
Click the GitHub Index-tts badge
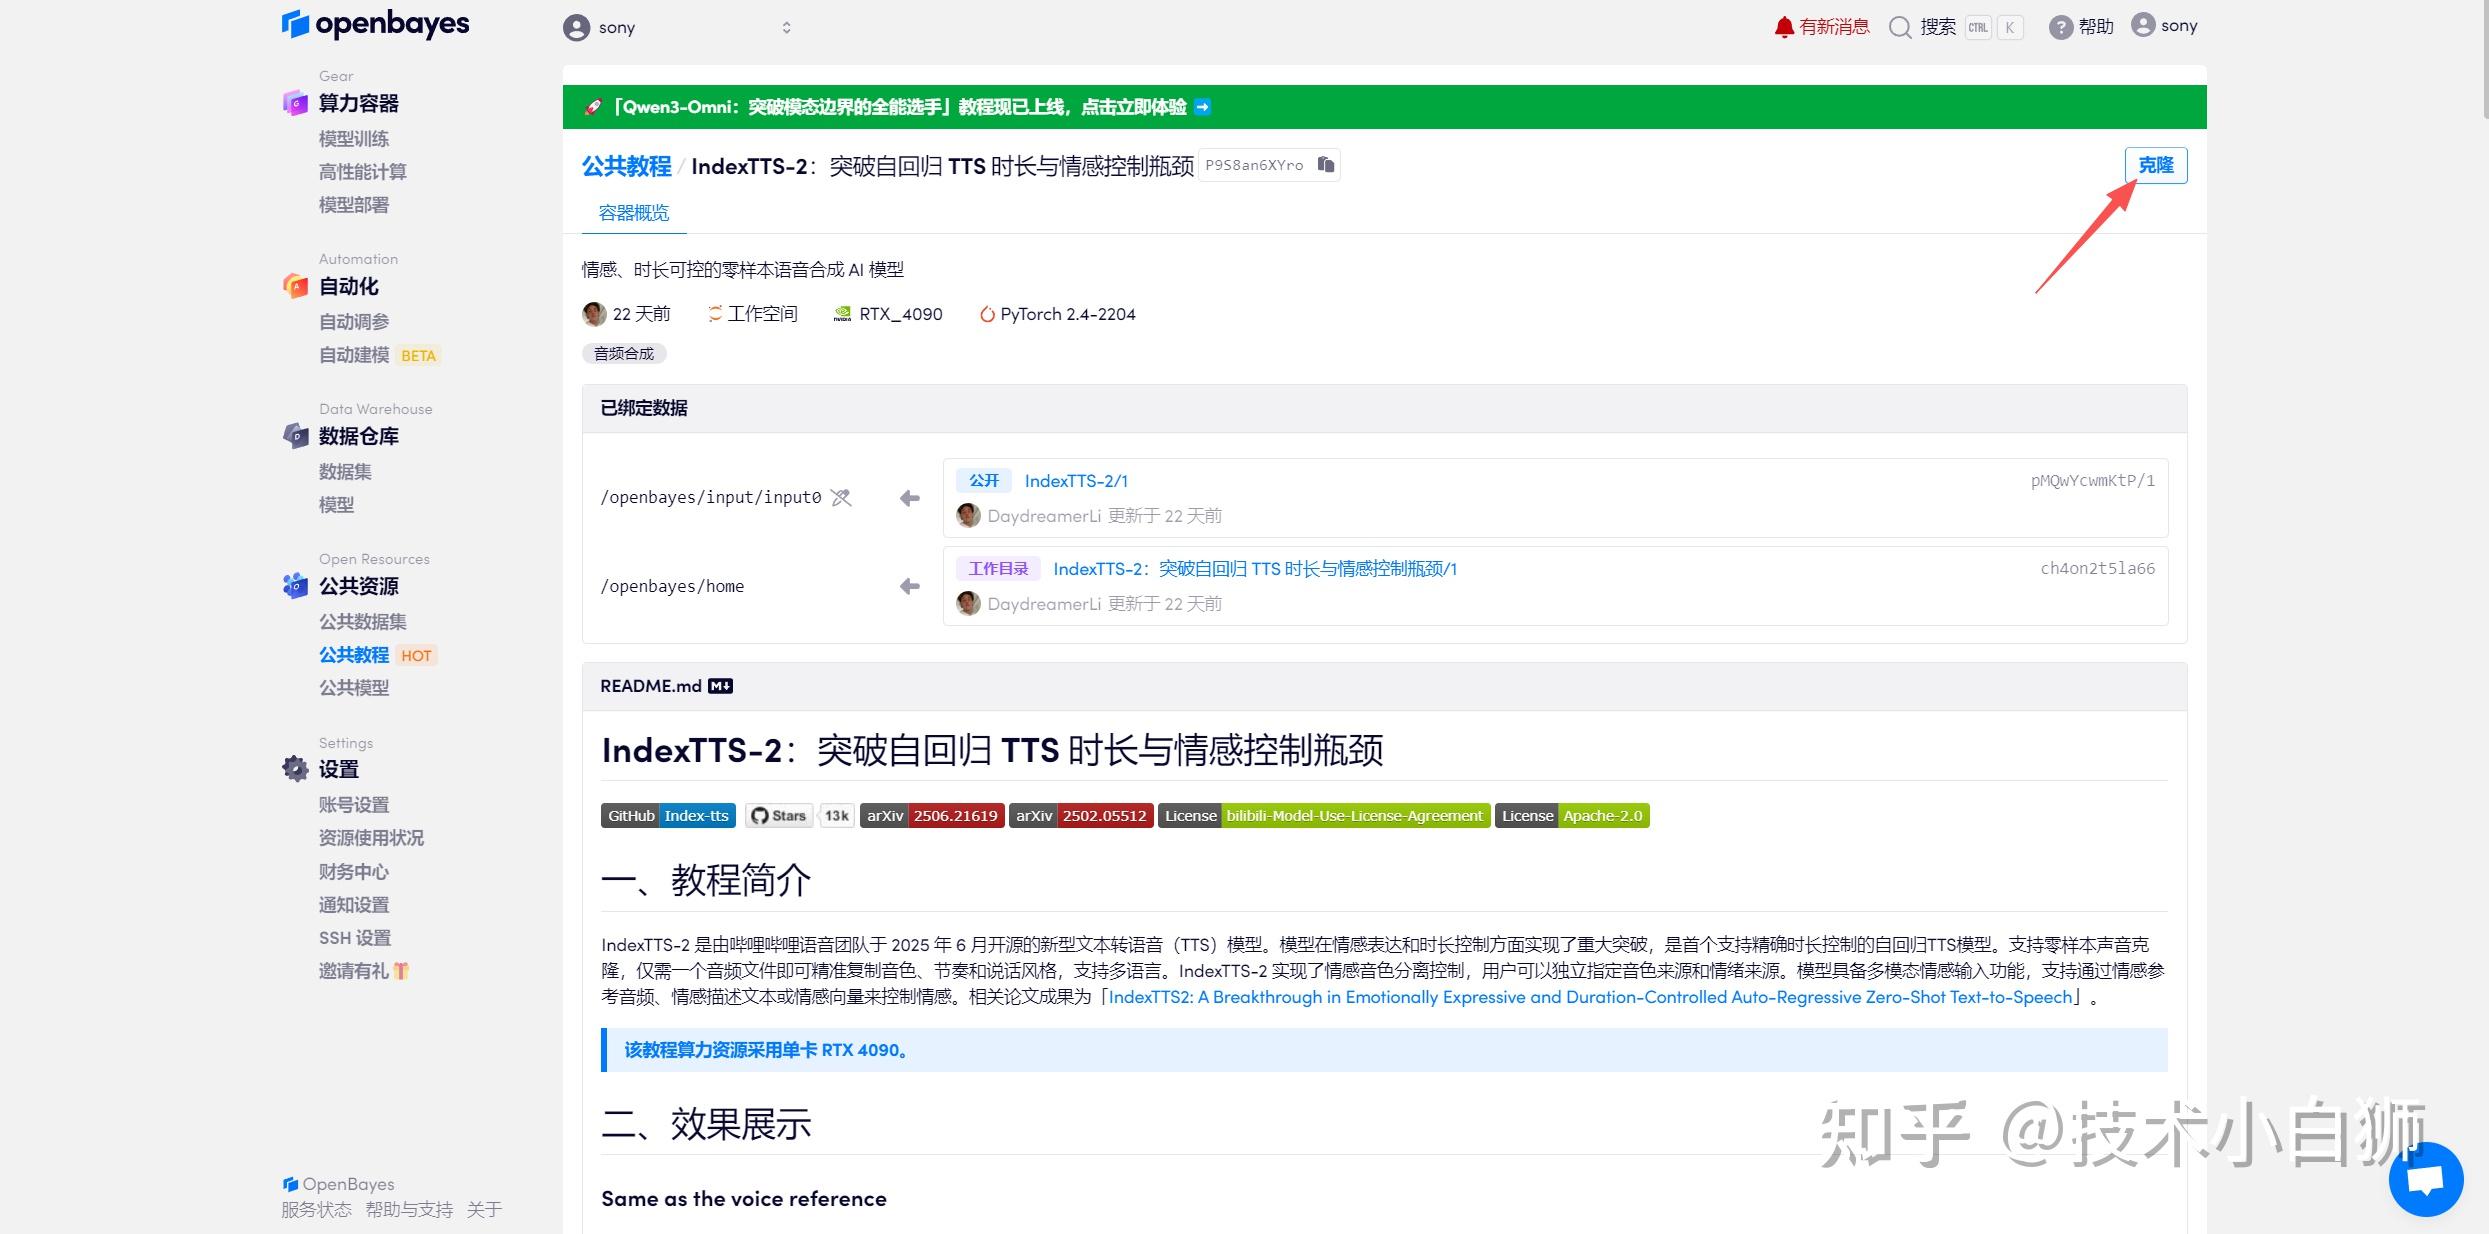tap(668, 815)
